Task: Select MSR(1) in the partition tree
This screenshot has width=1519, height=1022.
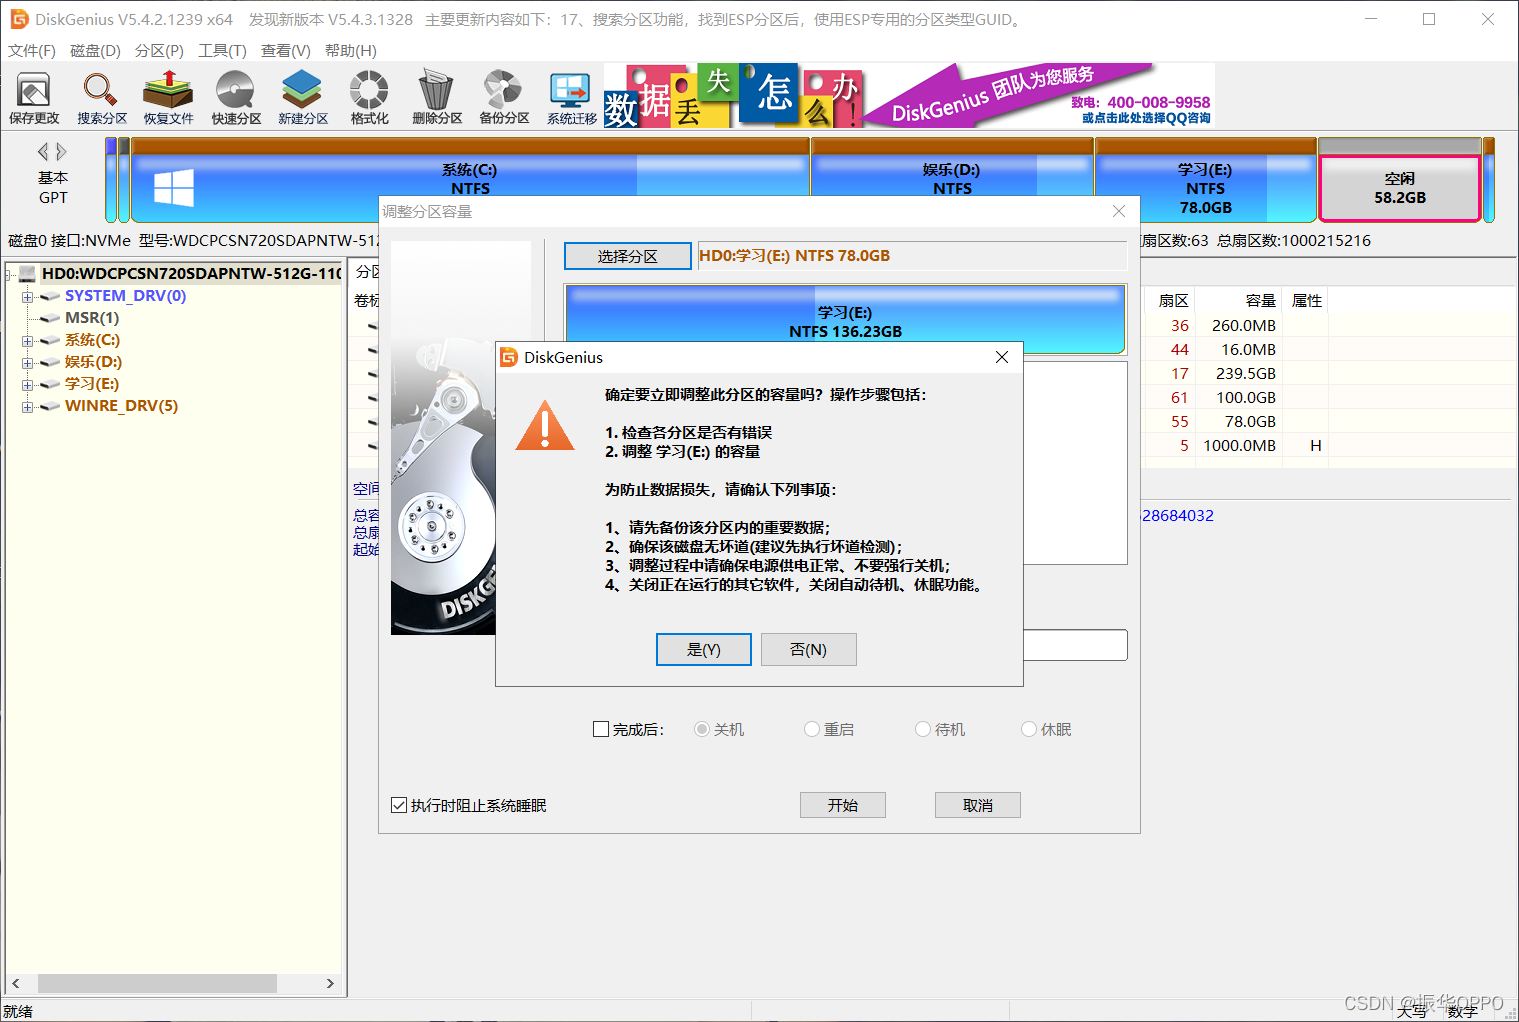Action: pos(91,318)
